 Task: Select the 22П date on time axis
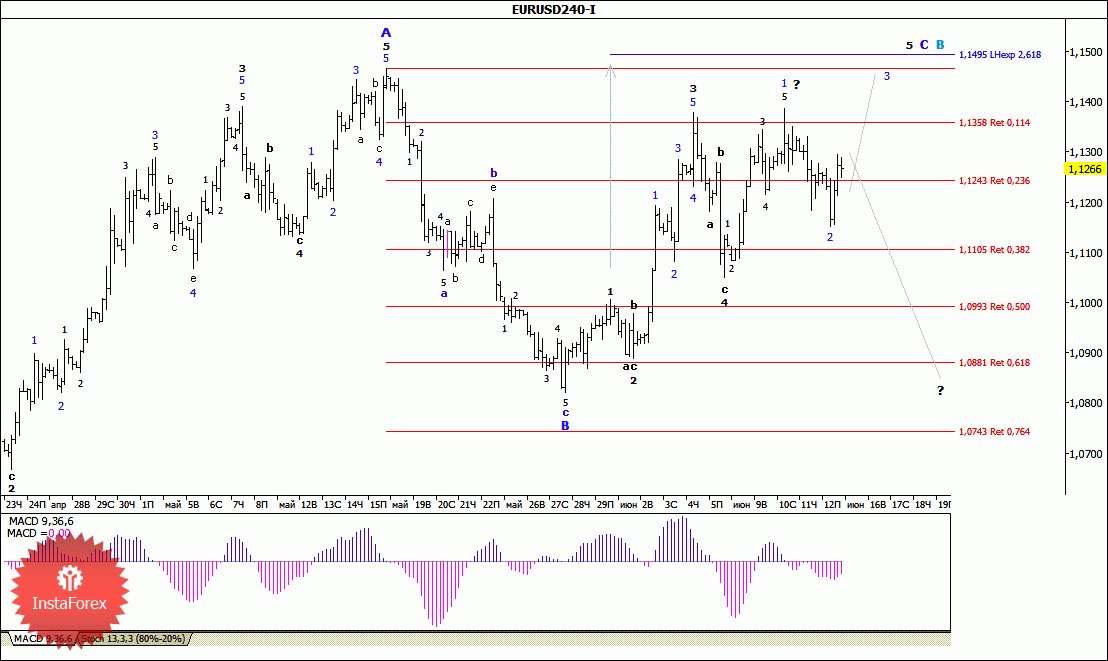(490, 504)
